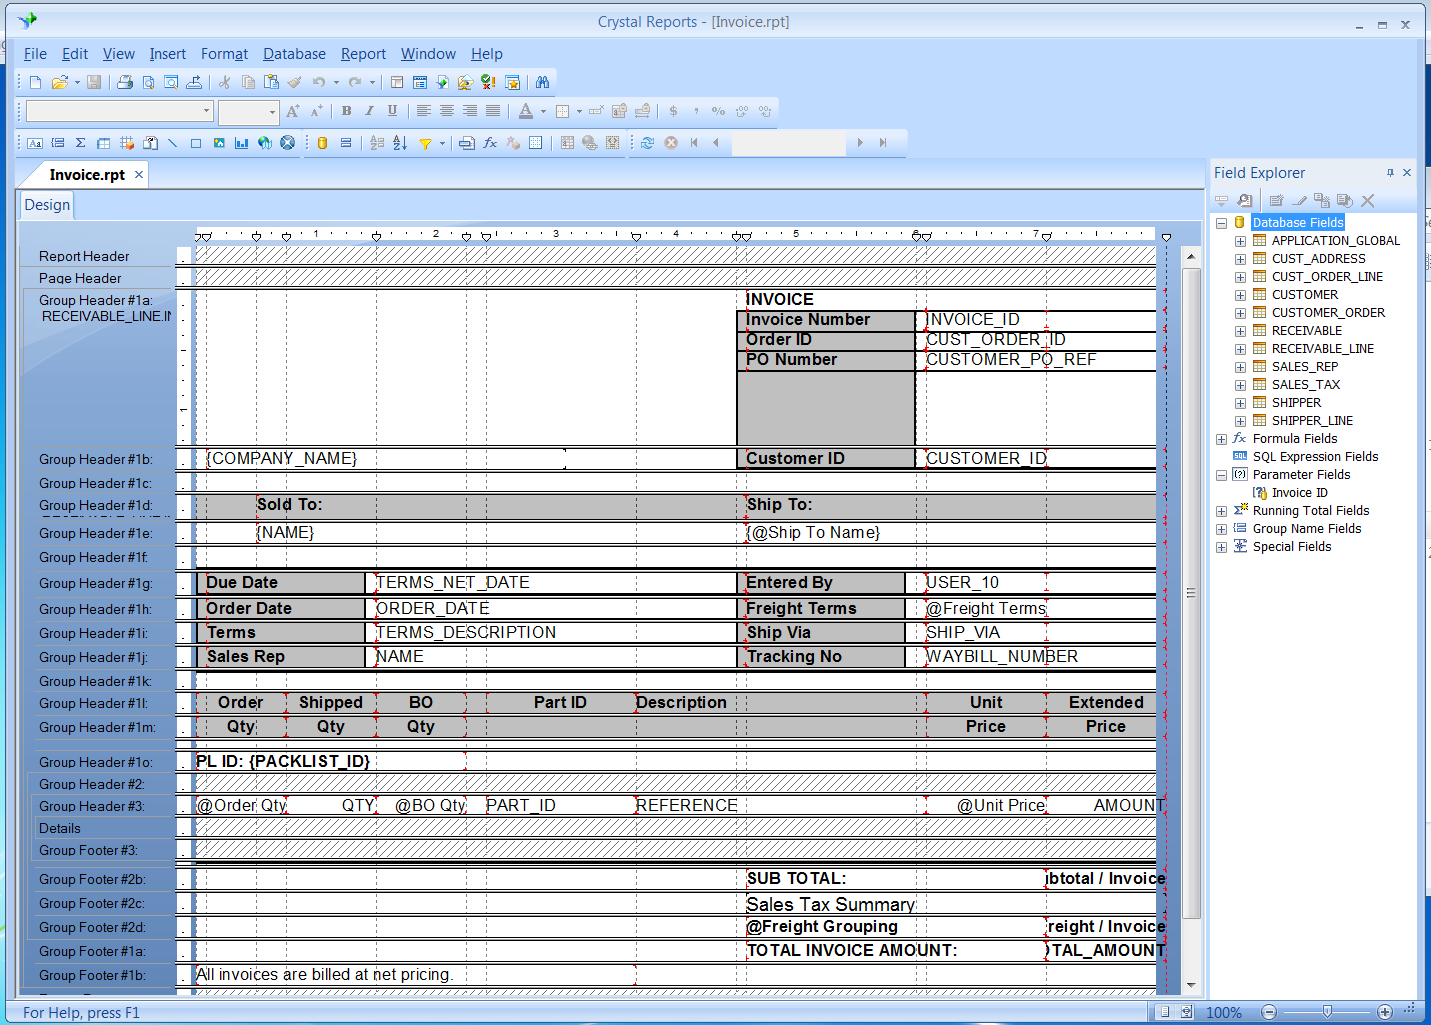Open the Report menu
1431x1025 pixels.
tap(363, 54)
